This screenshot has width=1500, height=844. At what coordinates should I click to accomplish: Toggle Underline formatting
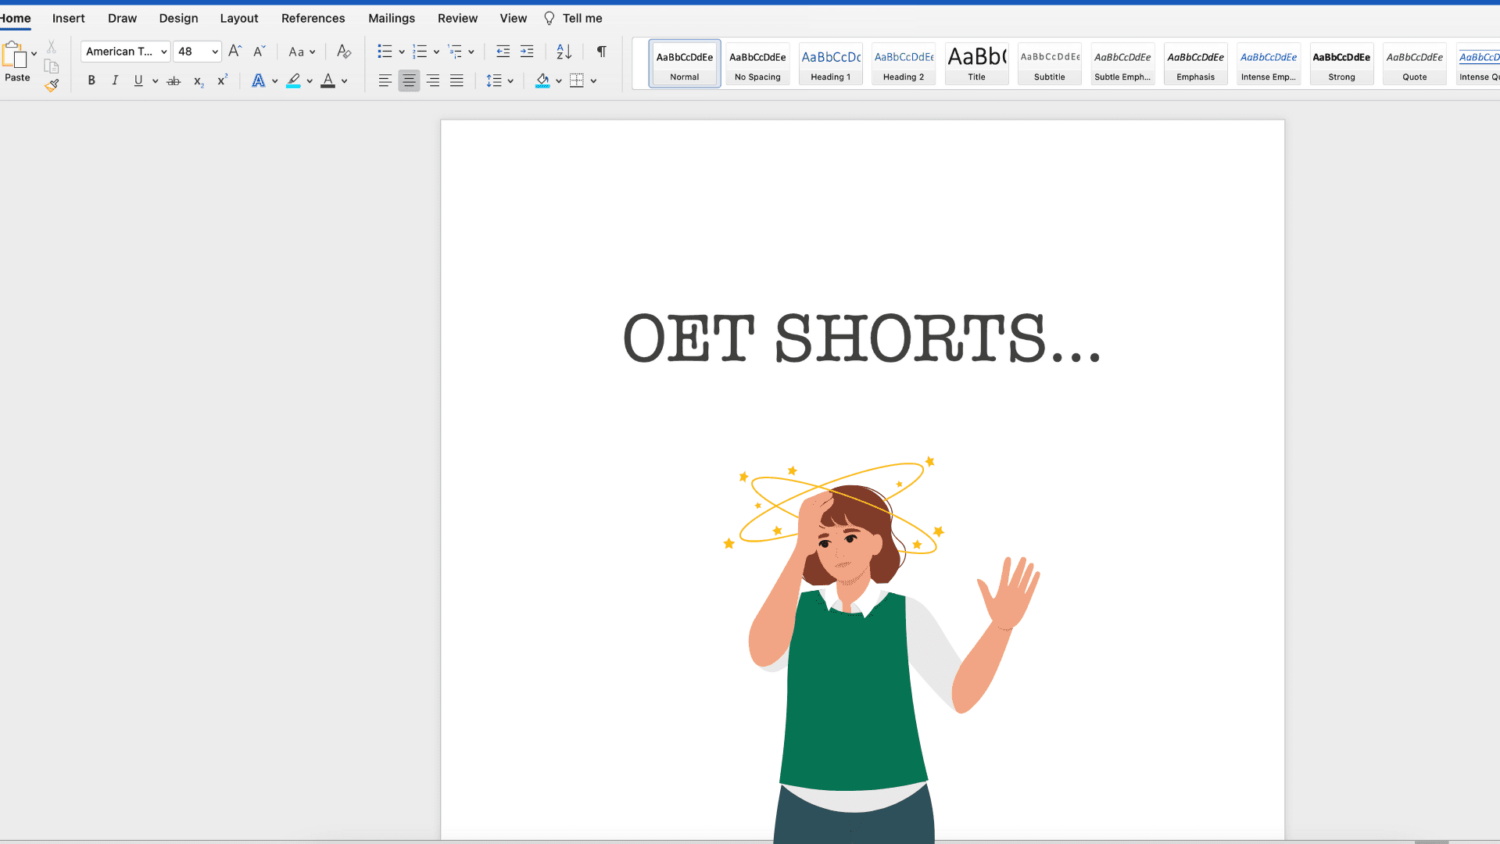pos(138,81)
